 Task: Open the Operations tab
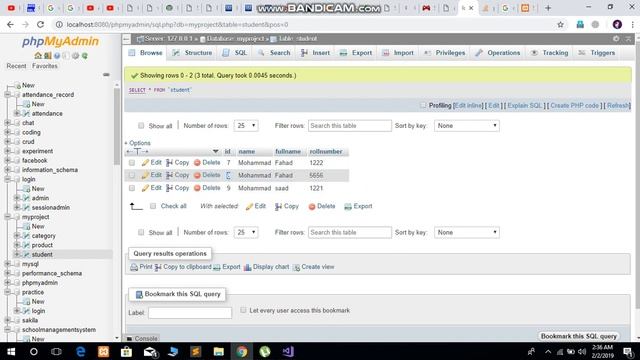tap(498, 53)
